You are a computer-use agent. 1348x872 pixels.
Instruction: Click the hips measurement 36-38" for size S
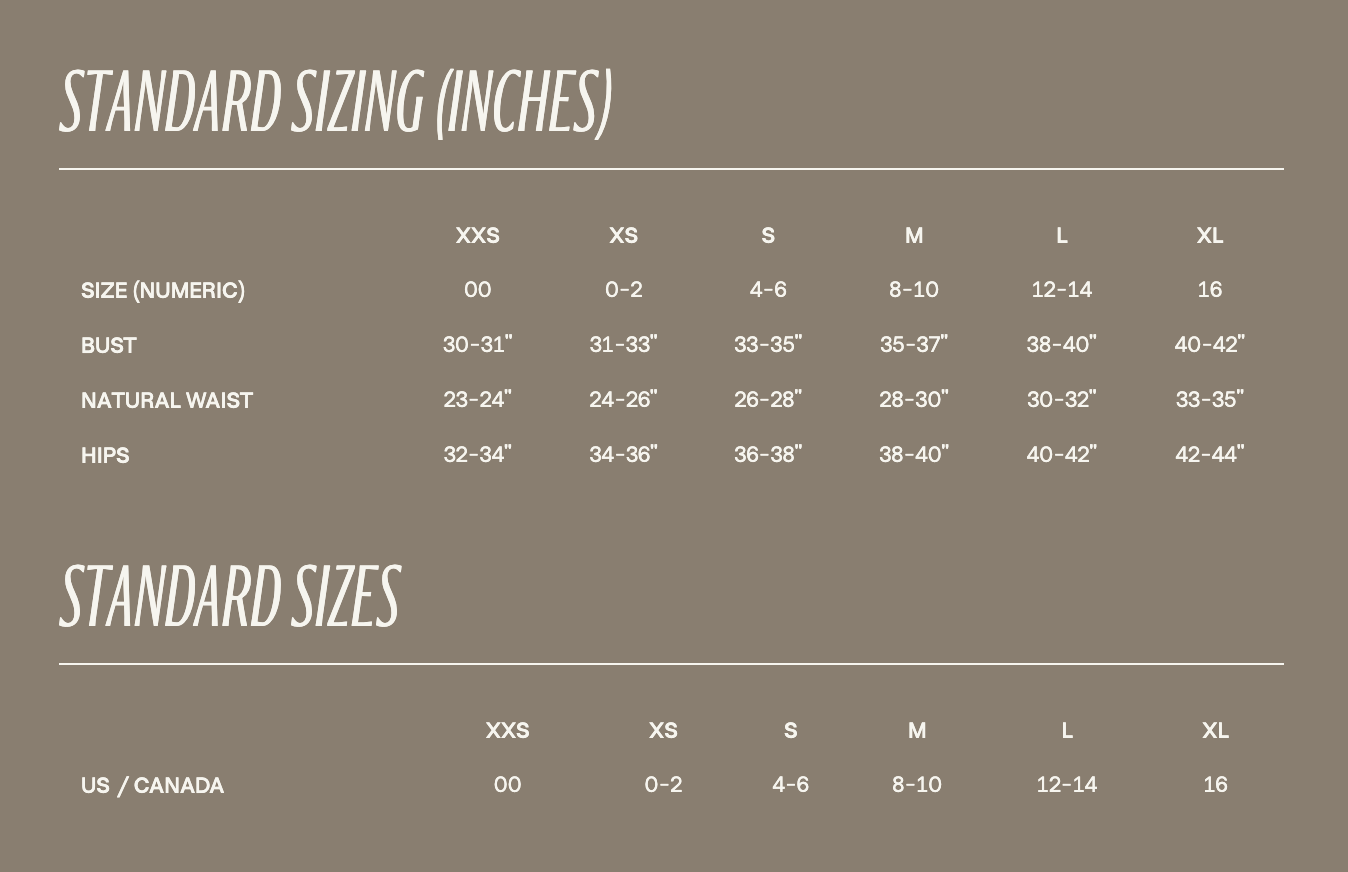(768, 455)
